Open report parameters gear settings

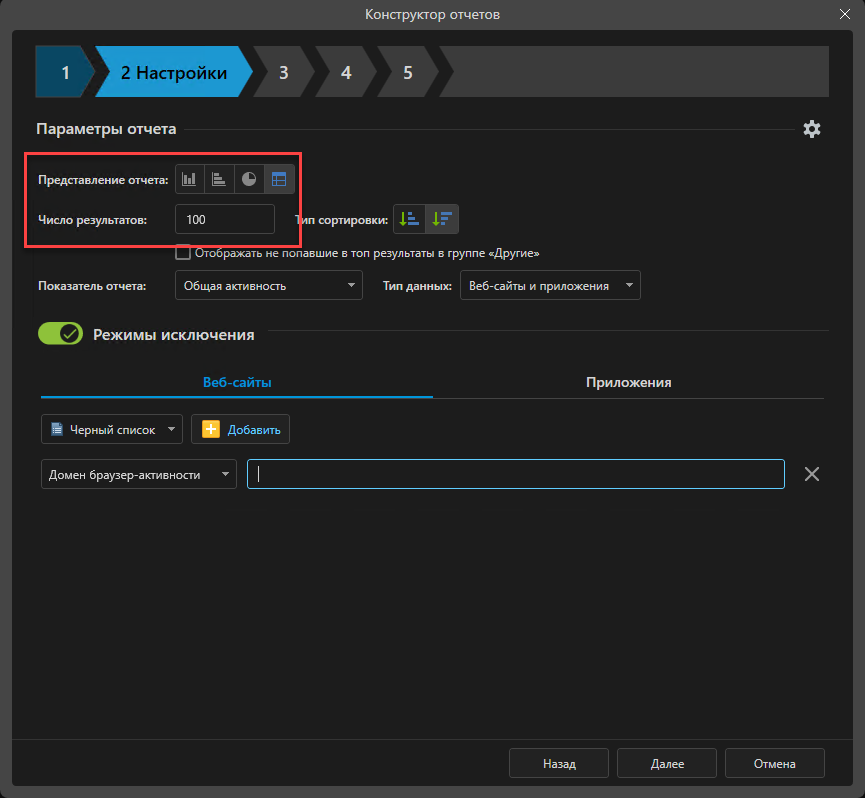point(812,129)
